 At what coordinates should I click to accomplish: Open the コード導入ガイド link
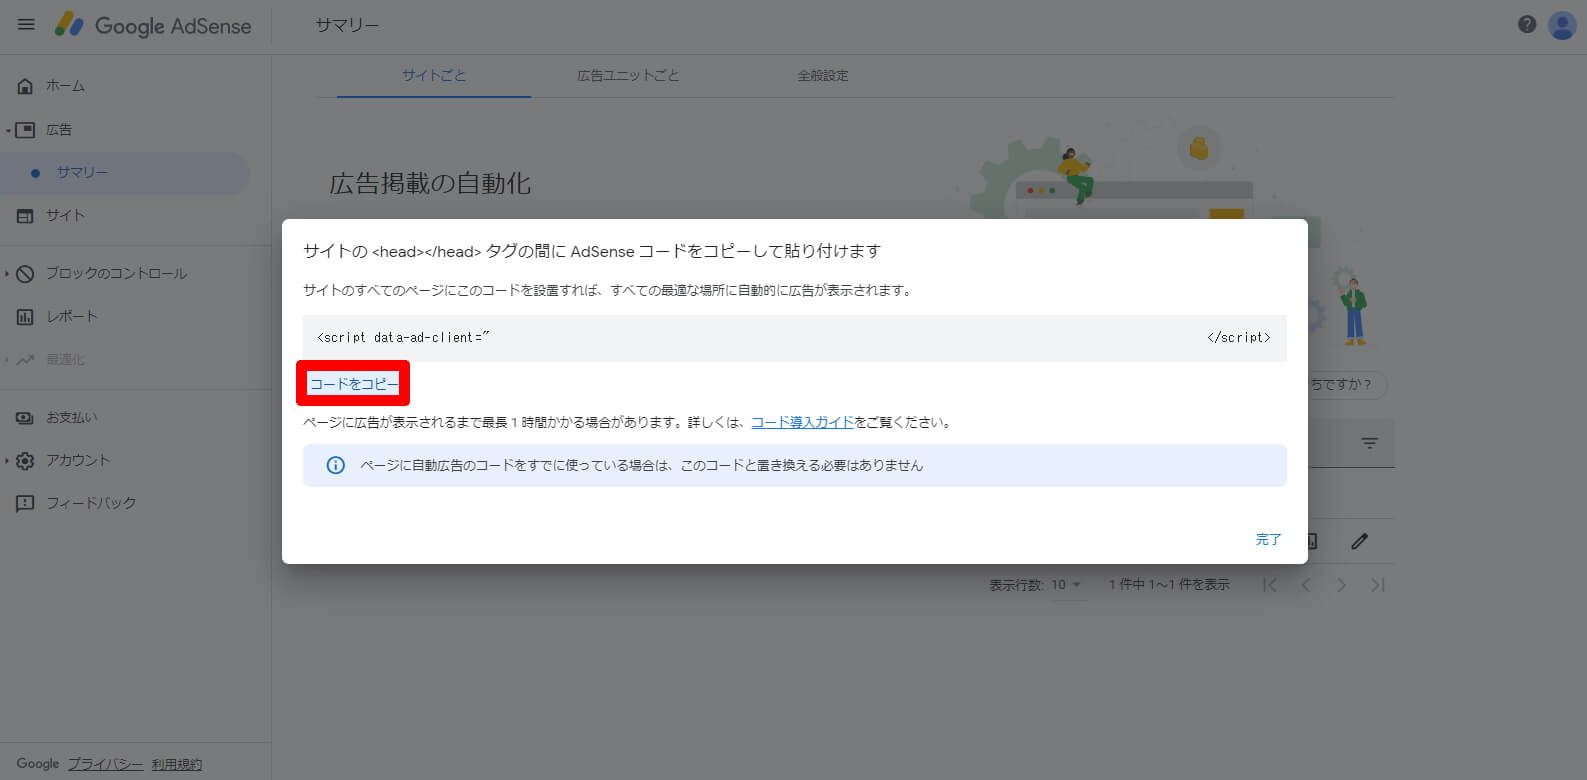tap(802, 422)
